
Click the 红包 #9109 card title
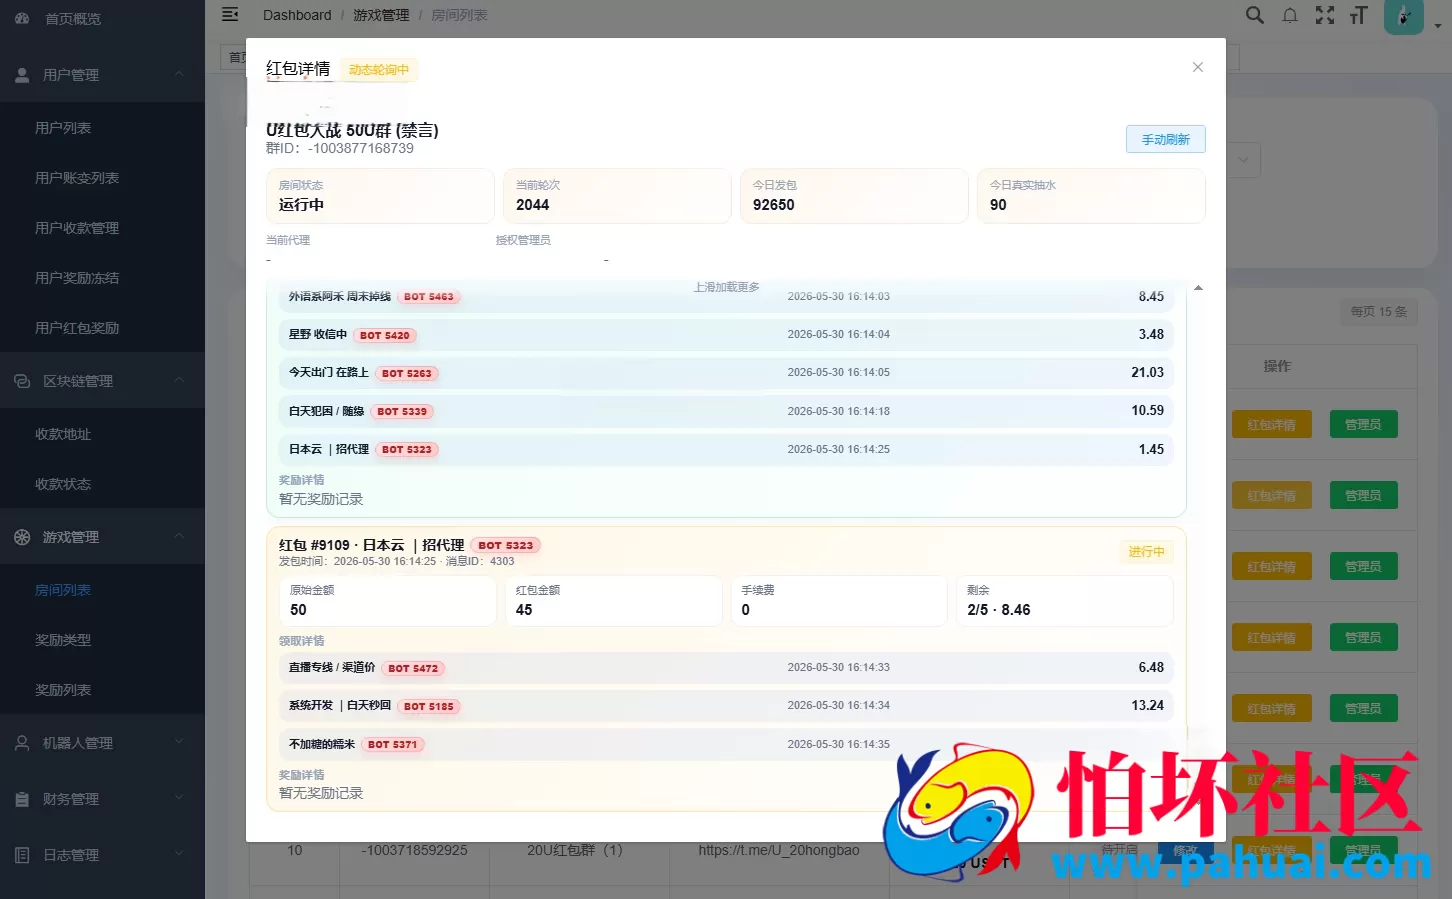(371, 545)
